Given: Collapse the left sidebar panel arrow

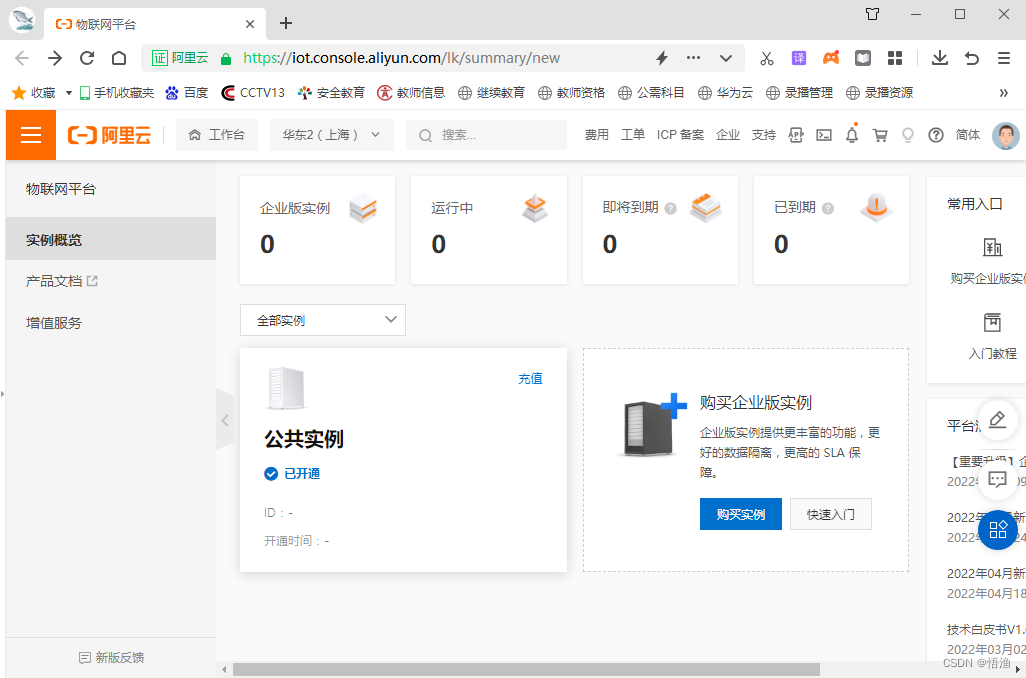Looking at the screenshot, I should (x=225, y=420).
